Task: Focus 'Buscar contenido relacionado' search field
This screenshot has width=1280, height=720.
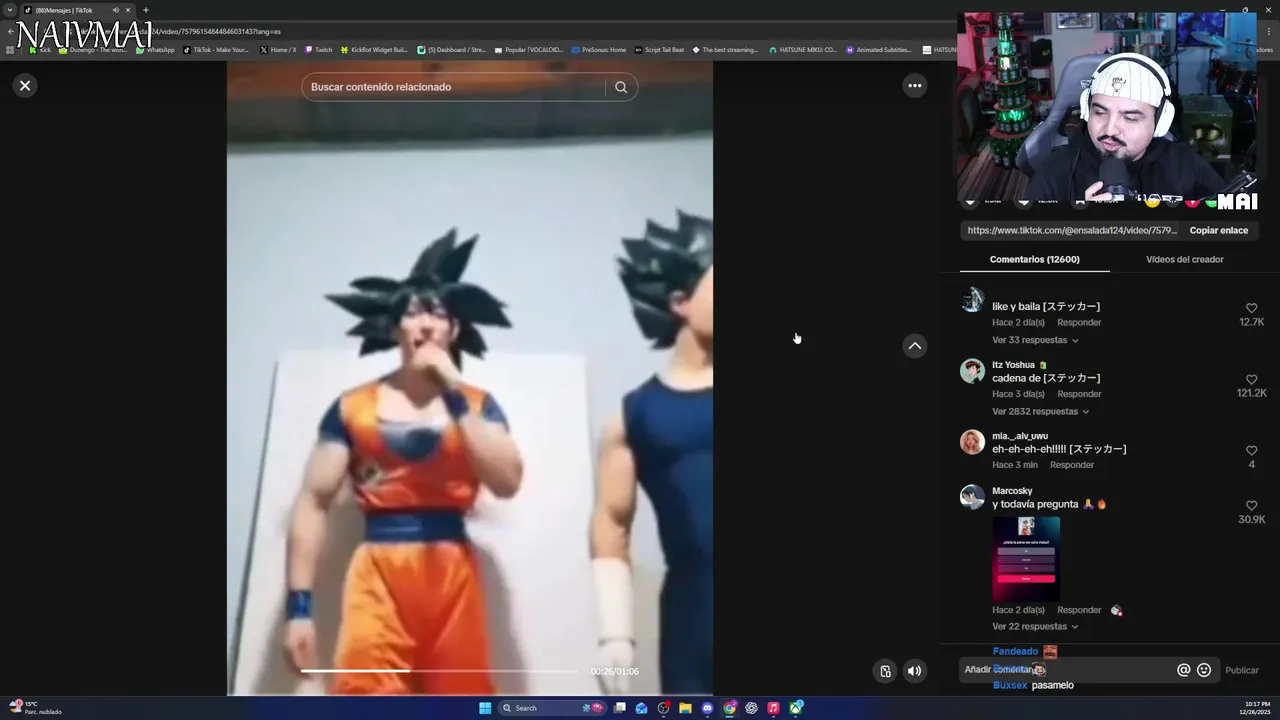Action: pos(456,87)
